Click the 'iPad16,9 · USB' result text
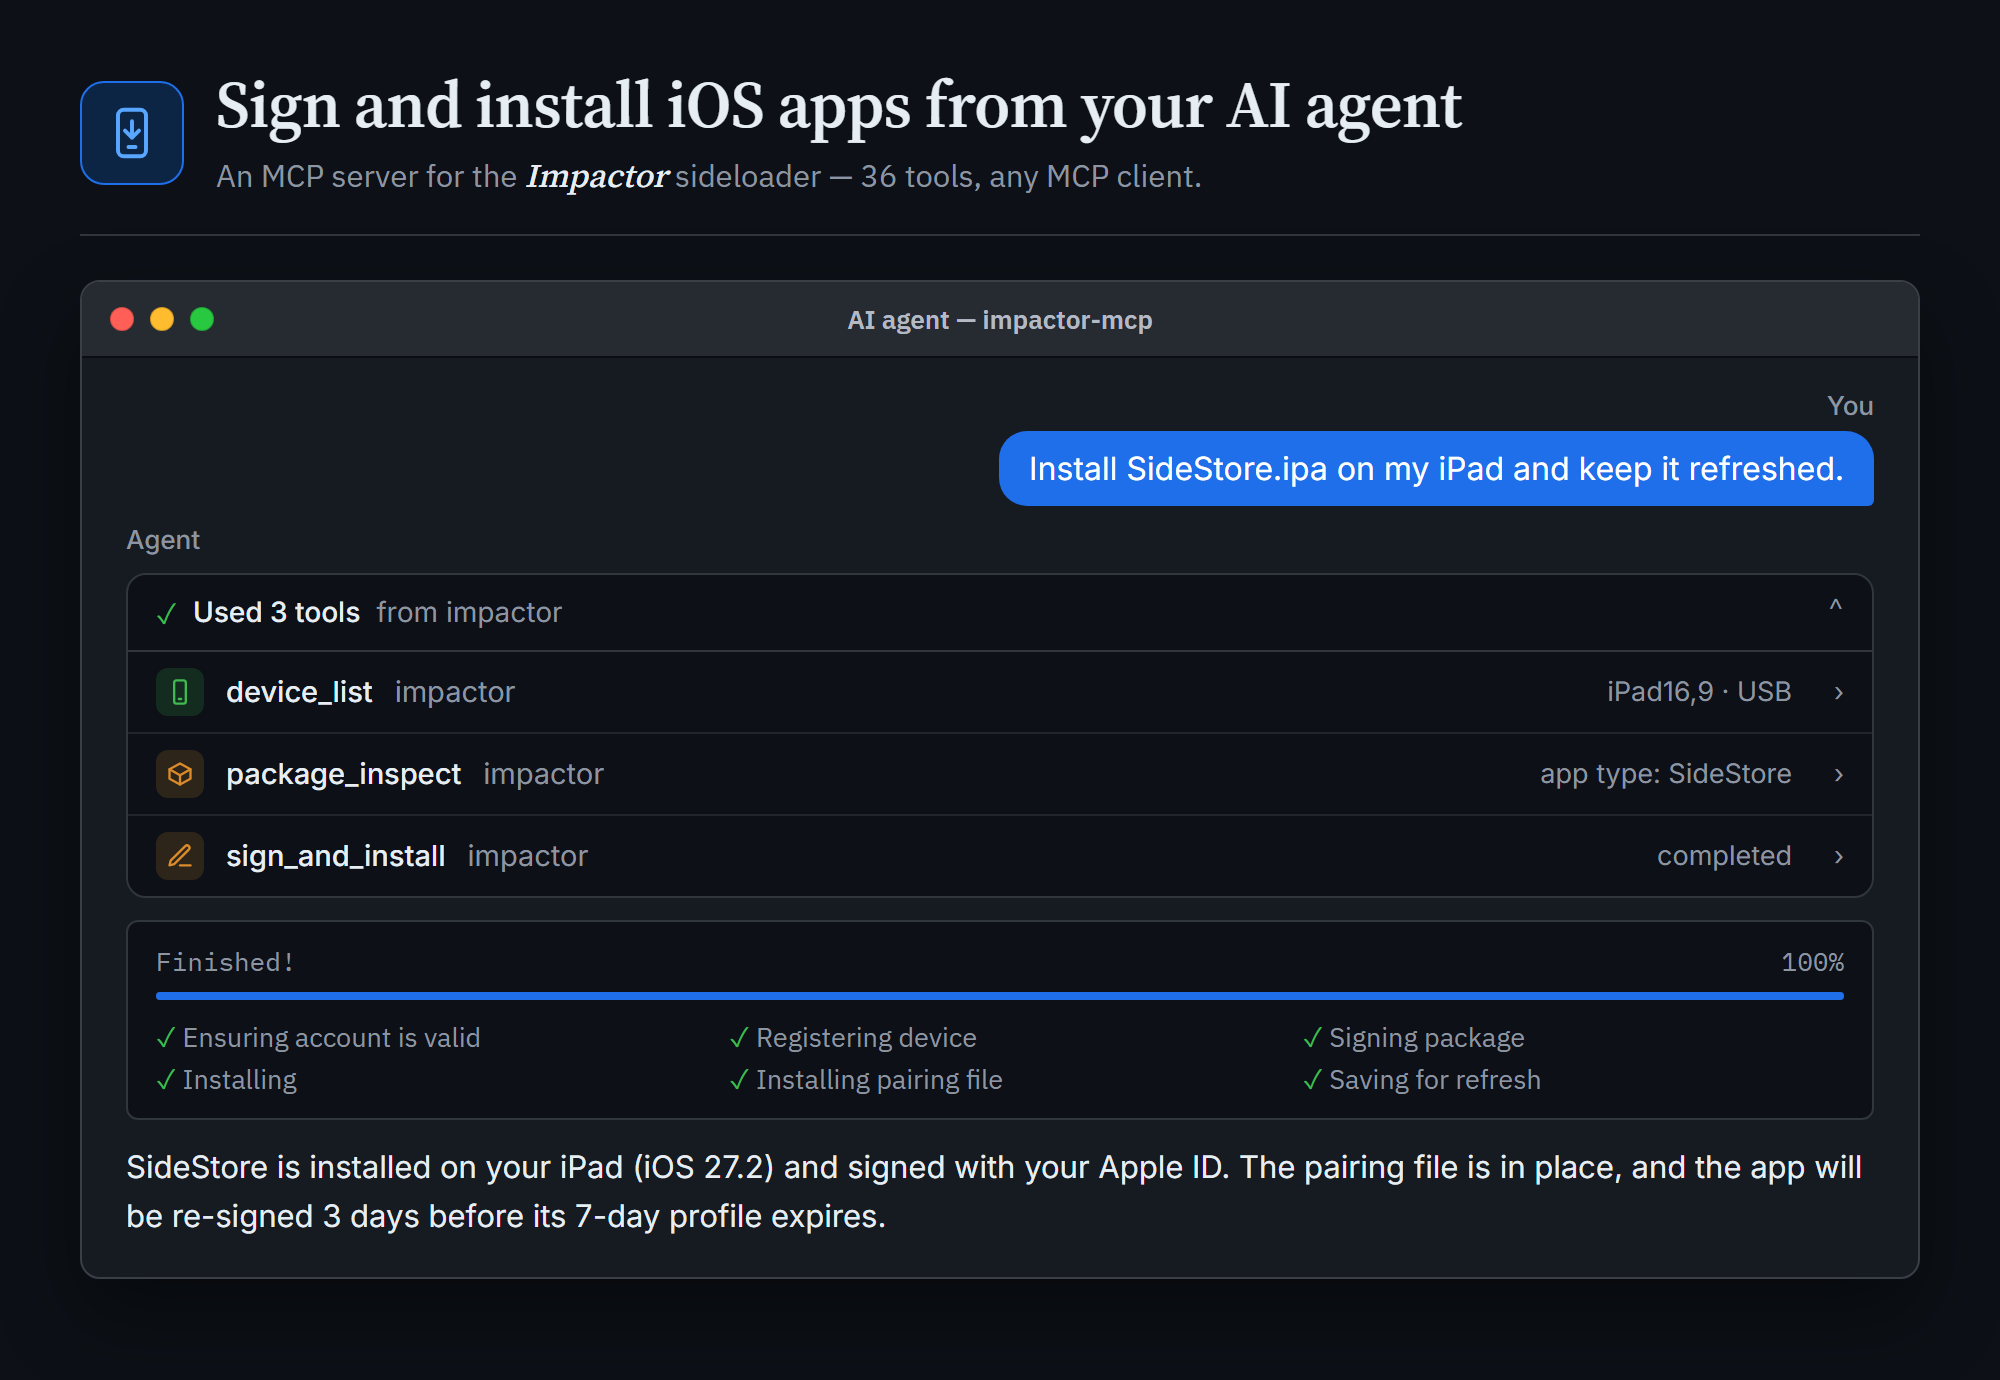2000x1380 pixels. pyautogui.click(x=1699, y=692)
